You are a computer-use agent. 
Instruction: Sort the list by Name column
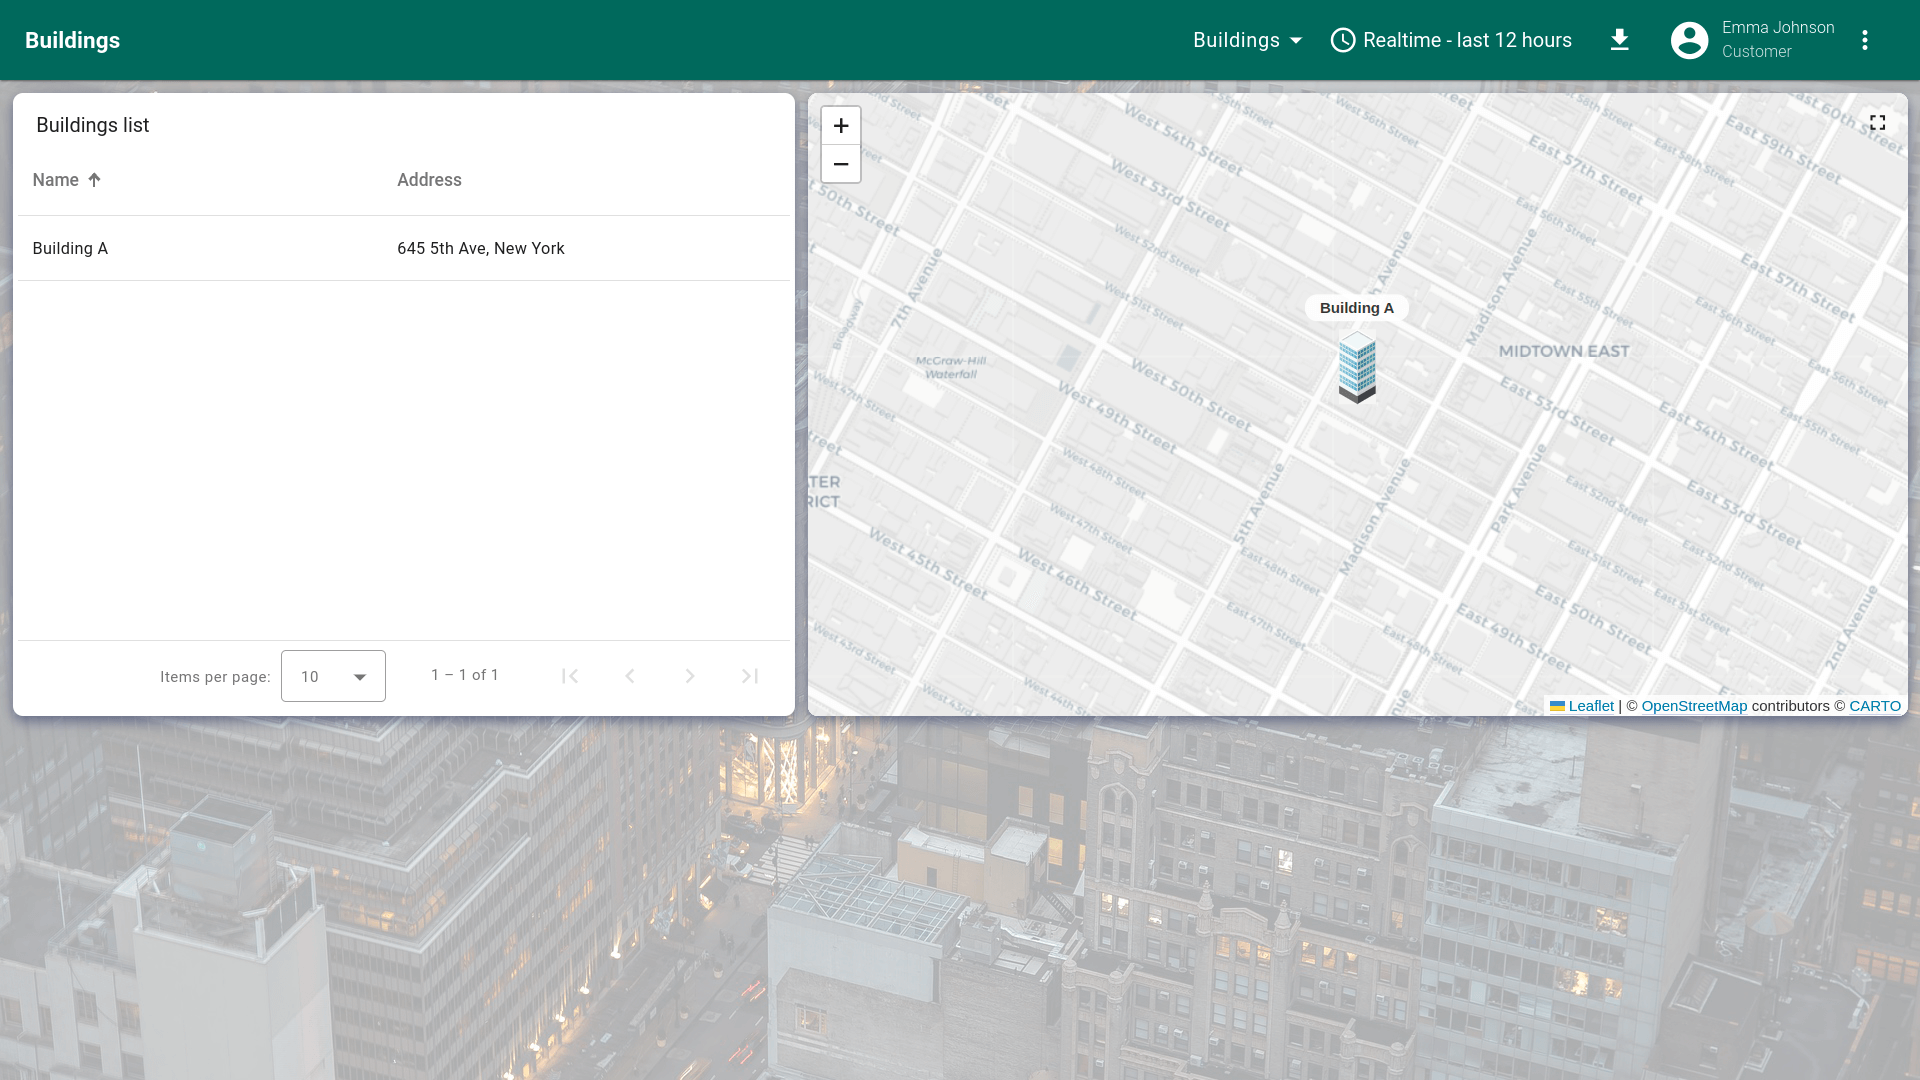(x=56, y=180)
